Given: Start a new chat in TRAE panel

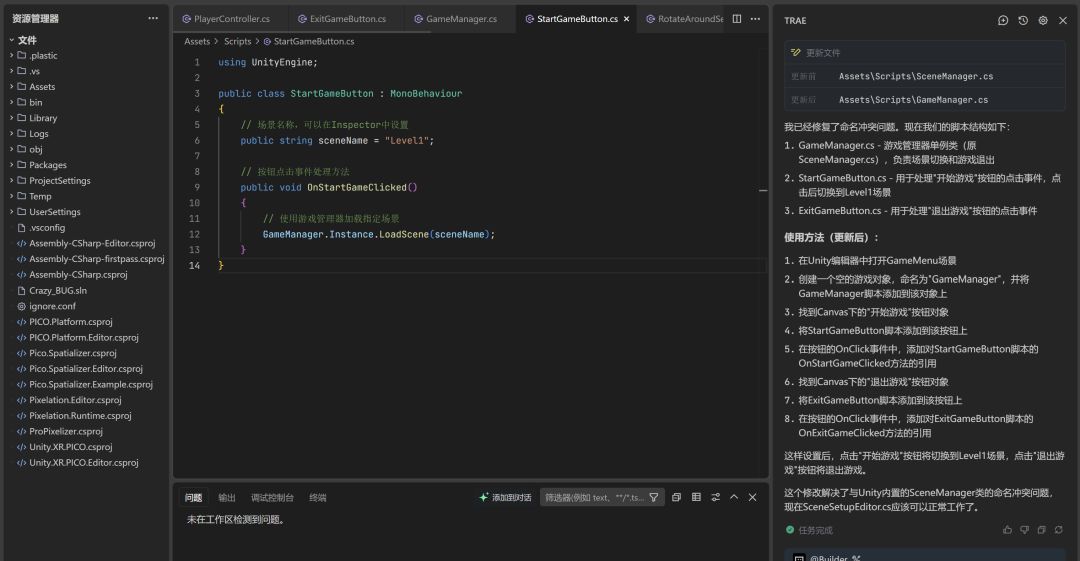Looking at the screenshot, I should click(1003, 20).
